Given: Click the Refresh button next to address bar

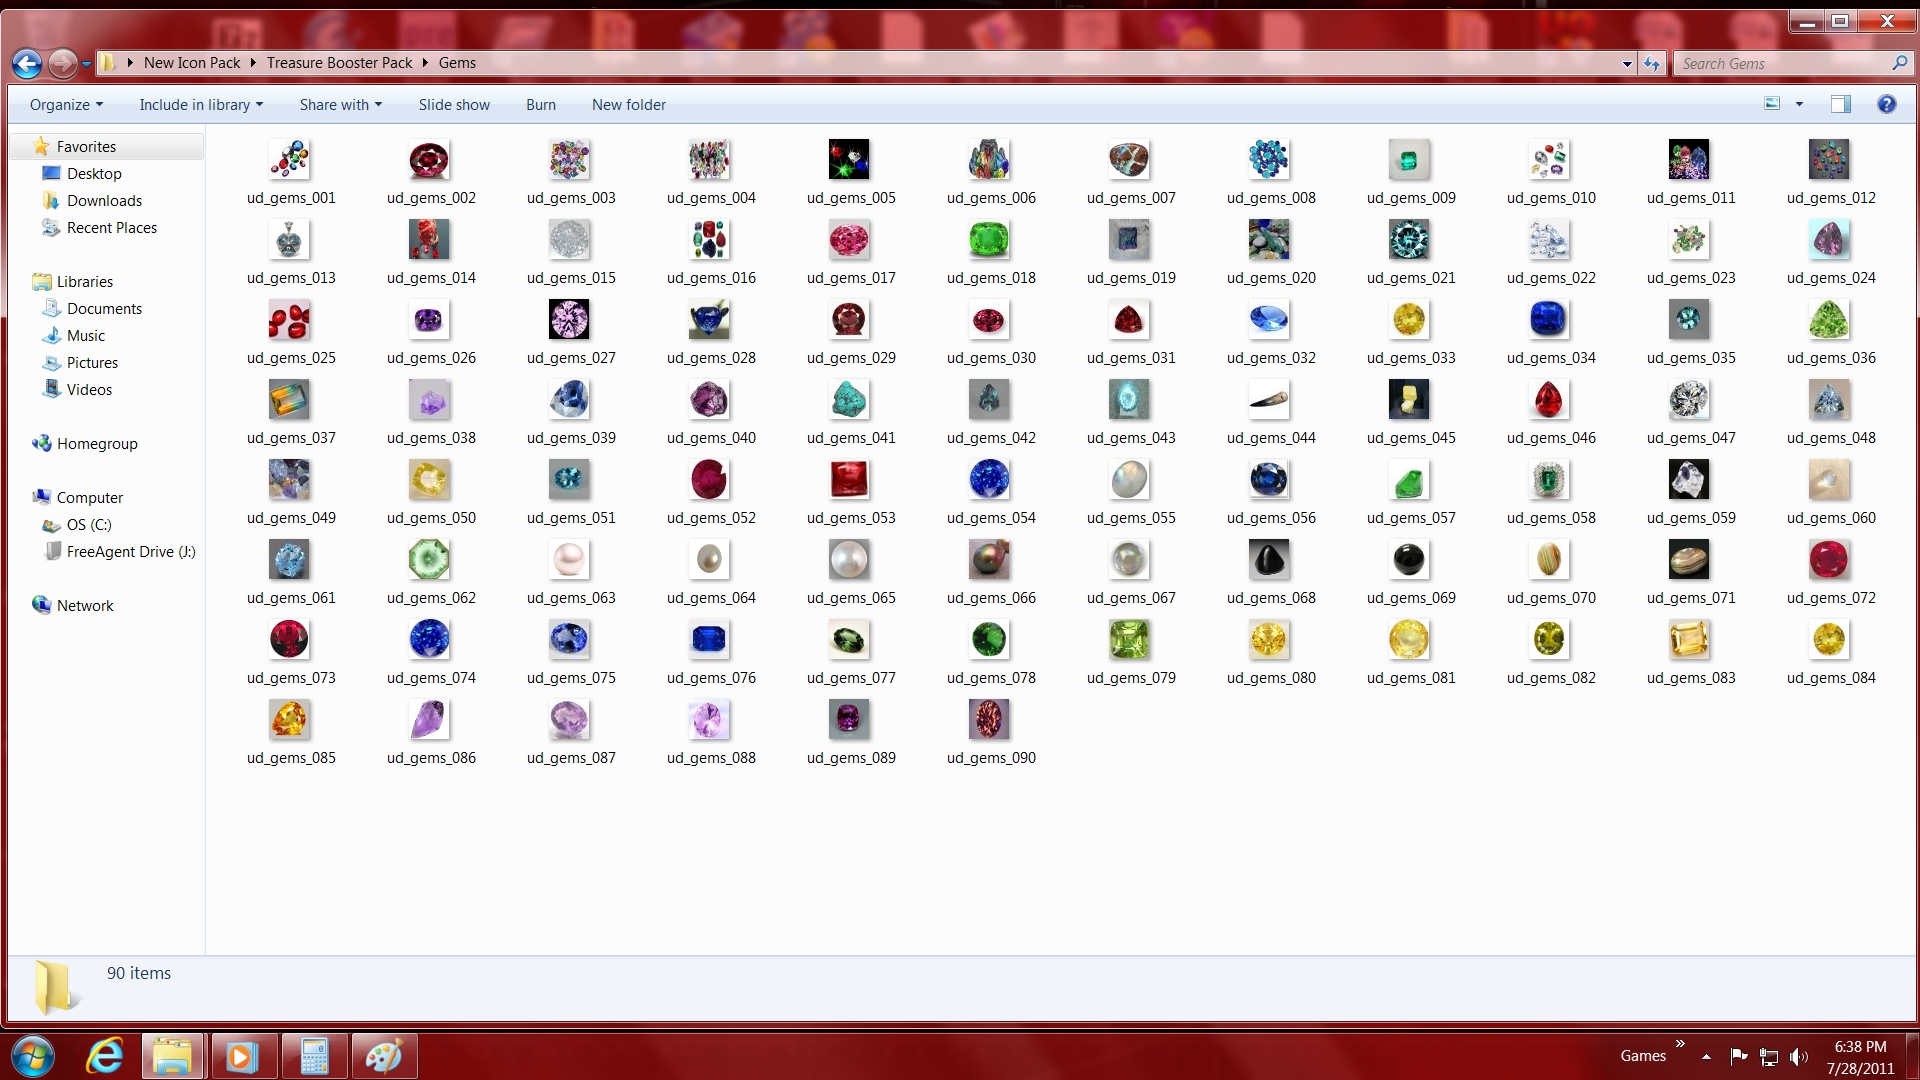Looking at the screenshot, I should click(x=1652, y=64).
